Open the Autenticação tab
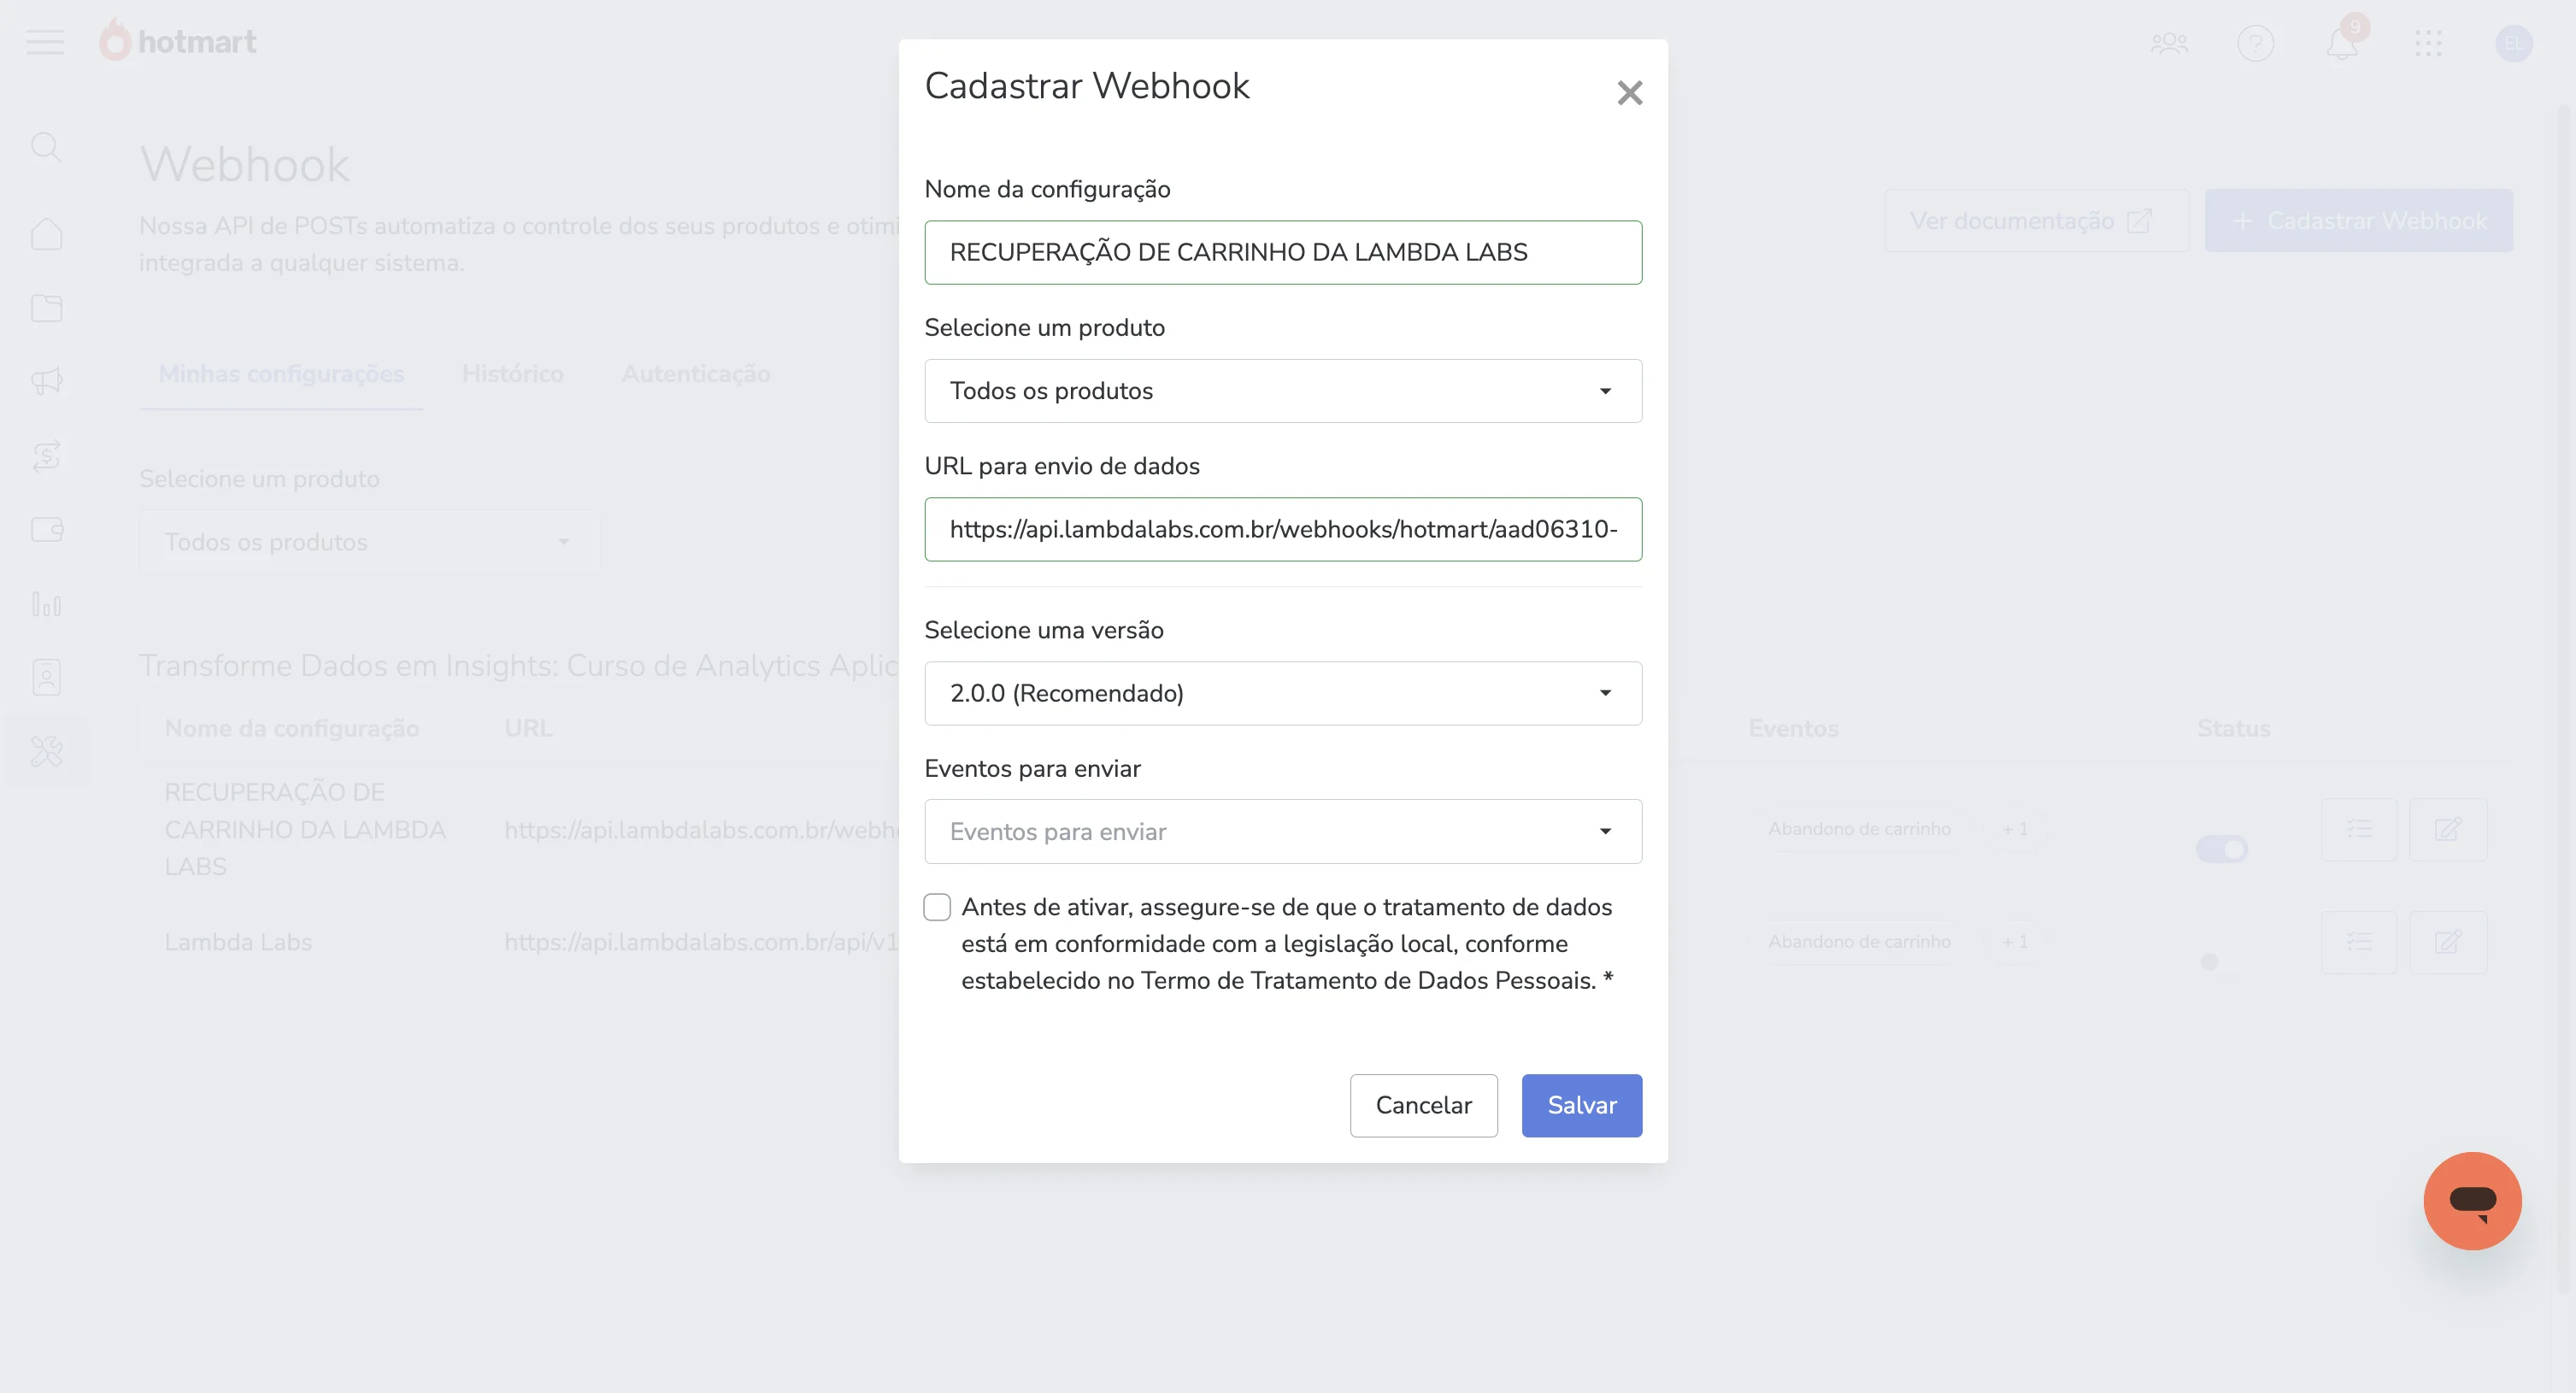The height and width of the screenshot is (1393, 2576). coord(696,374)
